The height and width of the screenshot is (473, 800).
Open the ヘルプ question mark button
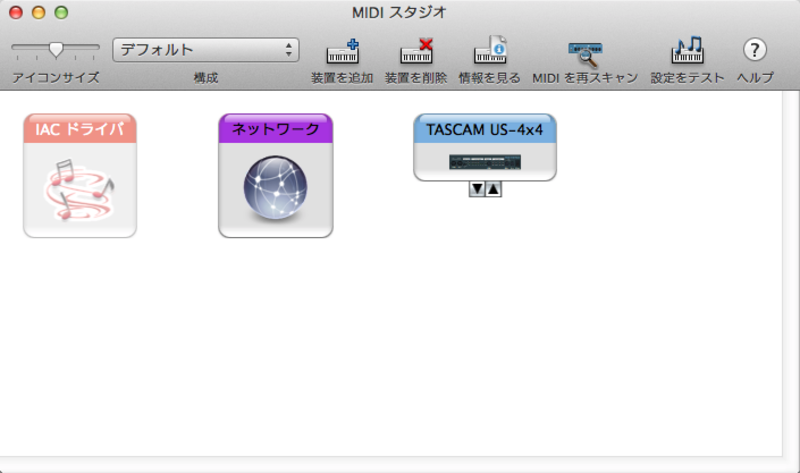tap(755, 50)
